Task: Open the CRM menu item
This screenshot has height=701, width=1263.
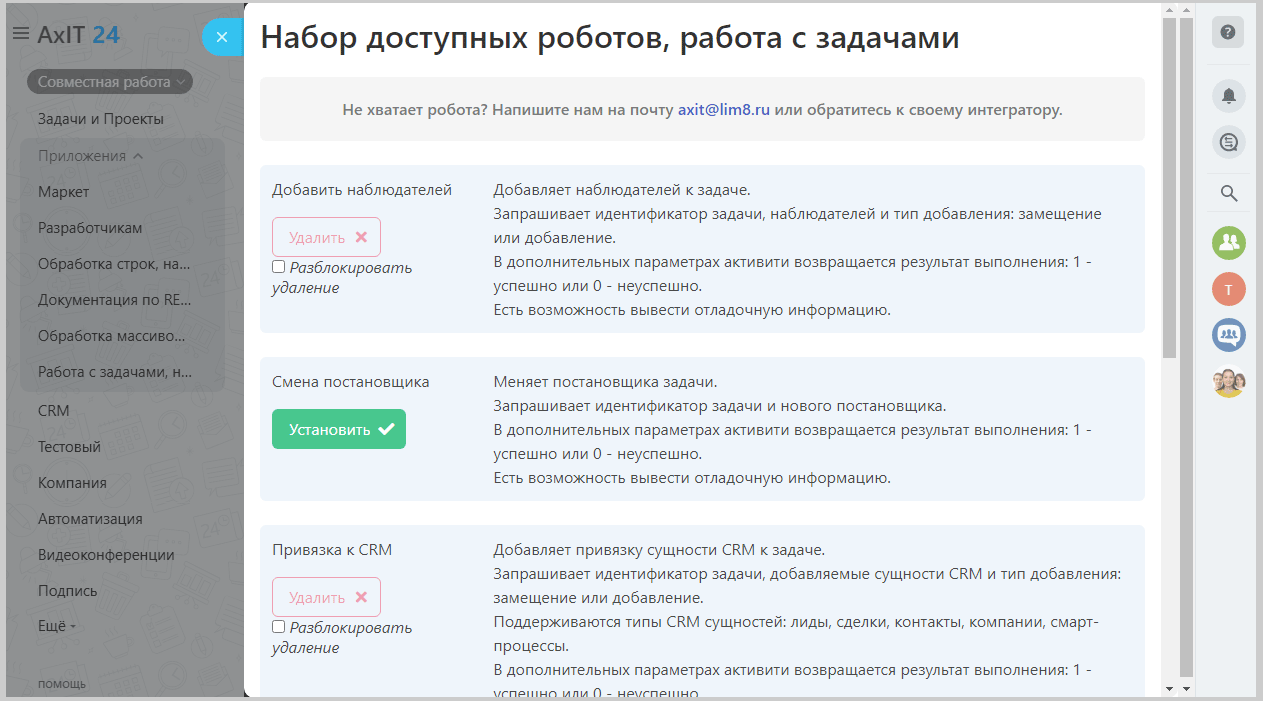Action: point(54,411)
